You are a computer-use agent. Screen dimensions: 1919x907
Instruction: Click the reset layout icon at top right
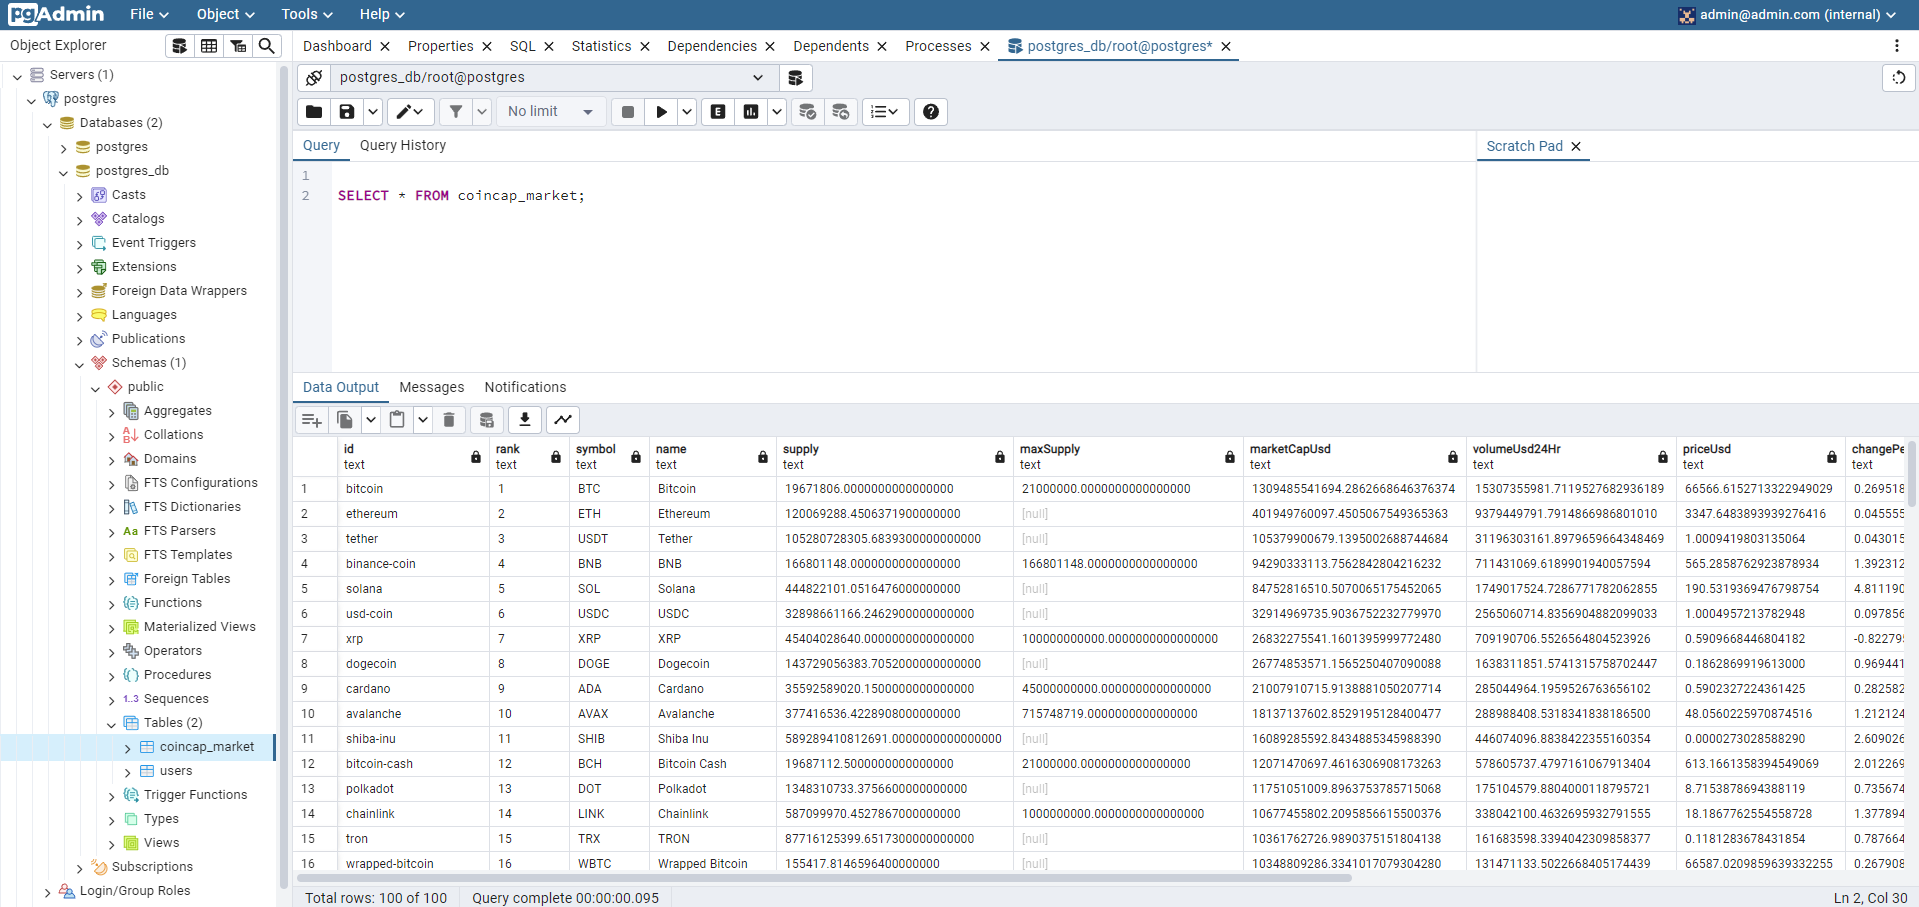(x=1898, y=78)
